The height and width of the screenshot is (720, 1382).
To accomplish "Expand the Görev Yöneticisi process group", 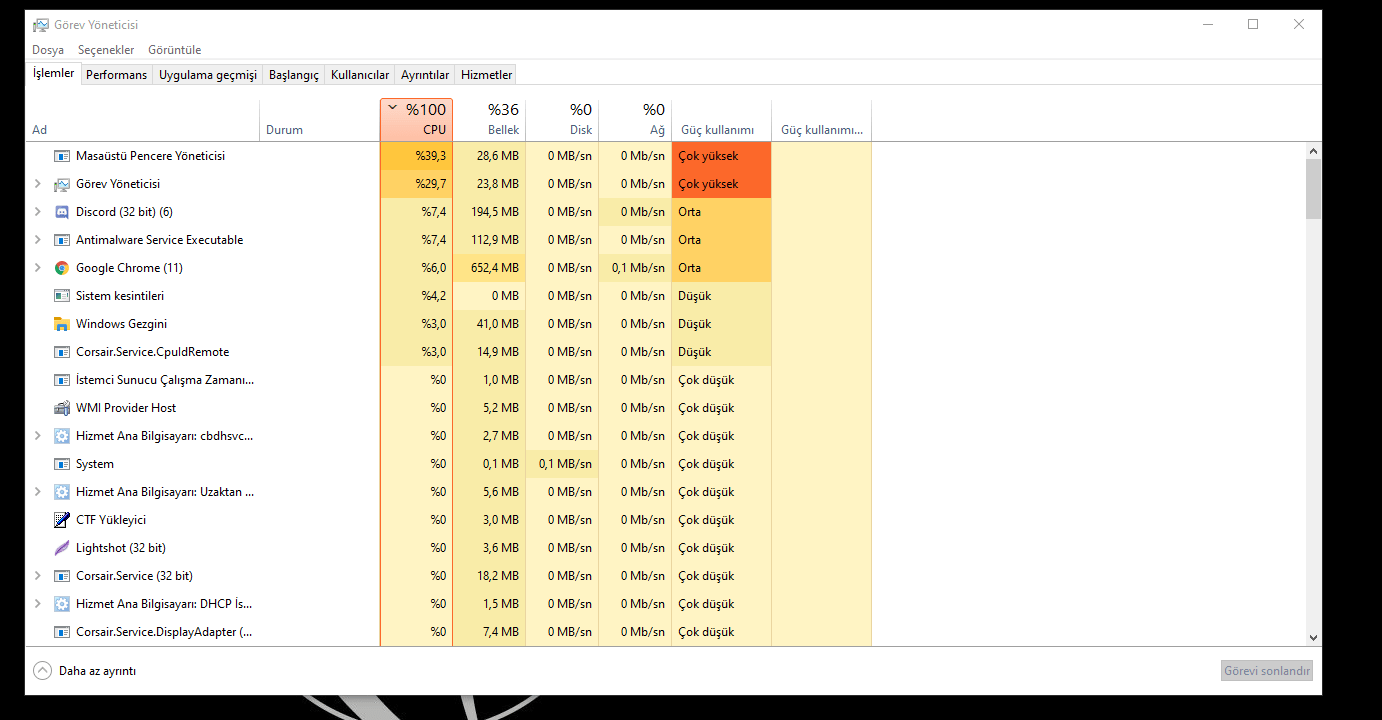I will point(38,184).
